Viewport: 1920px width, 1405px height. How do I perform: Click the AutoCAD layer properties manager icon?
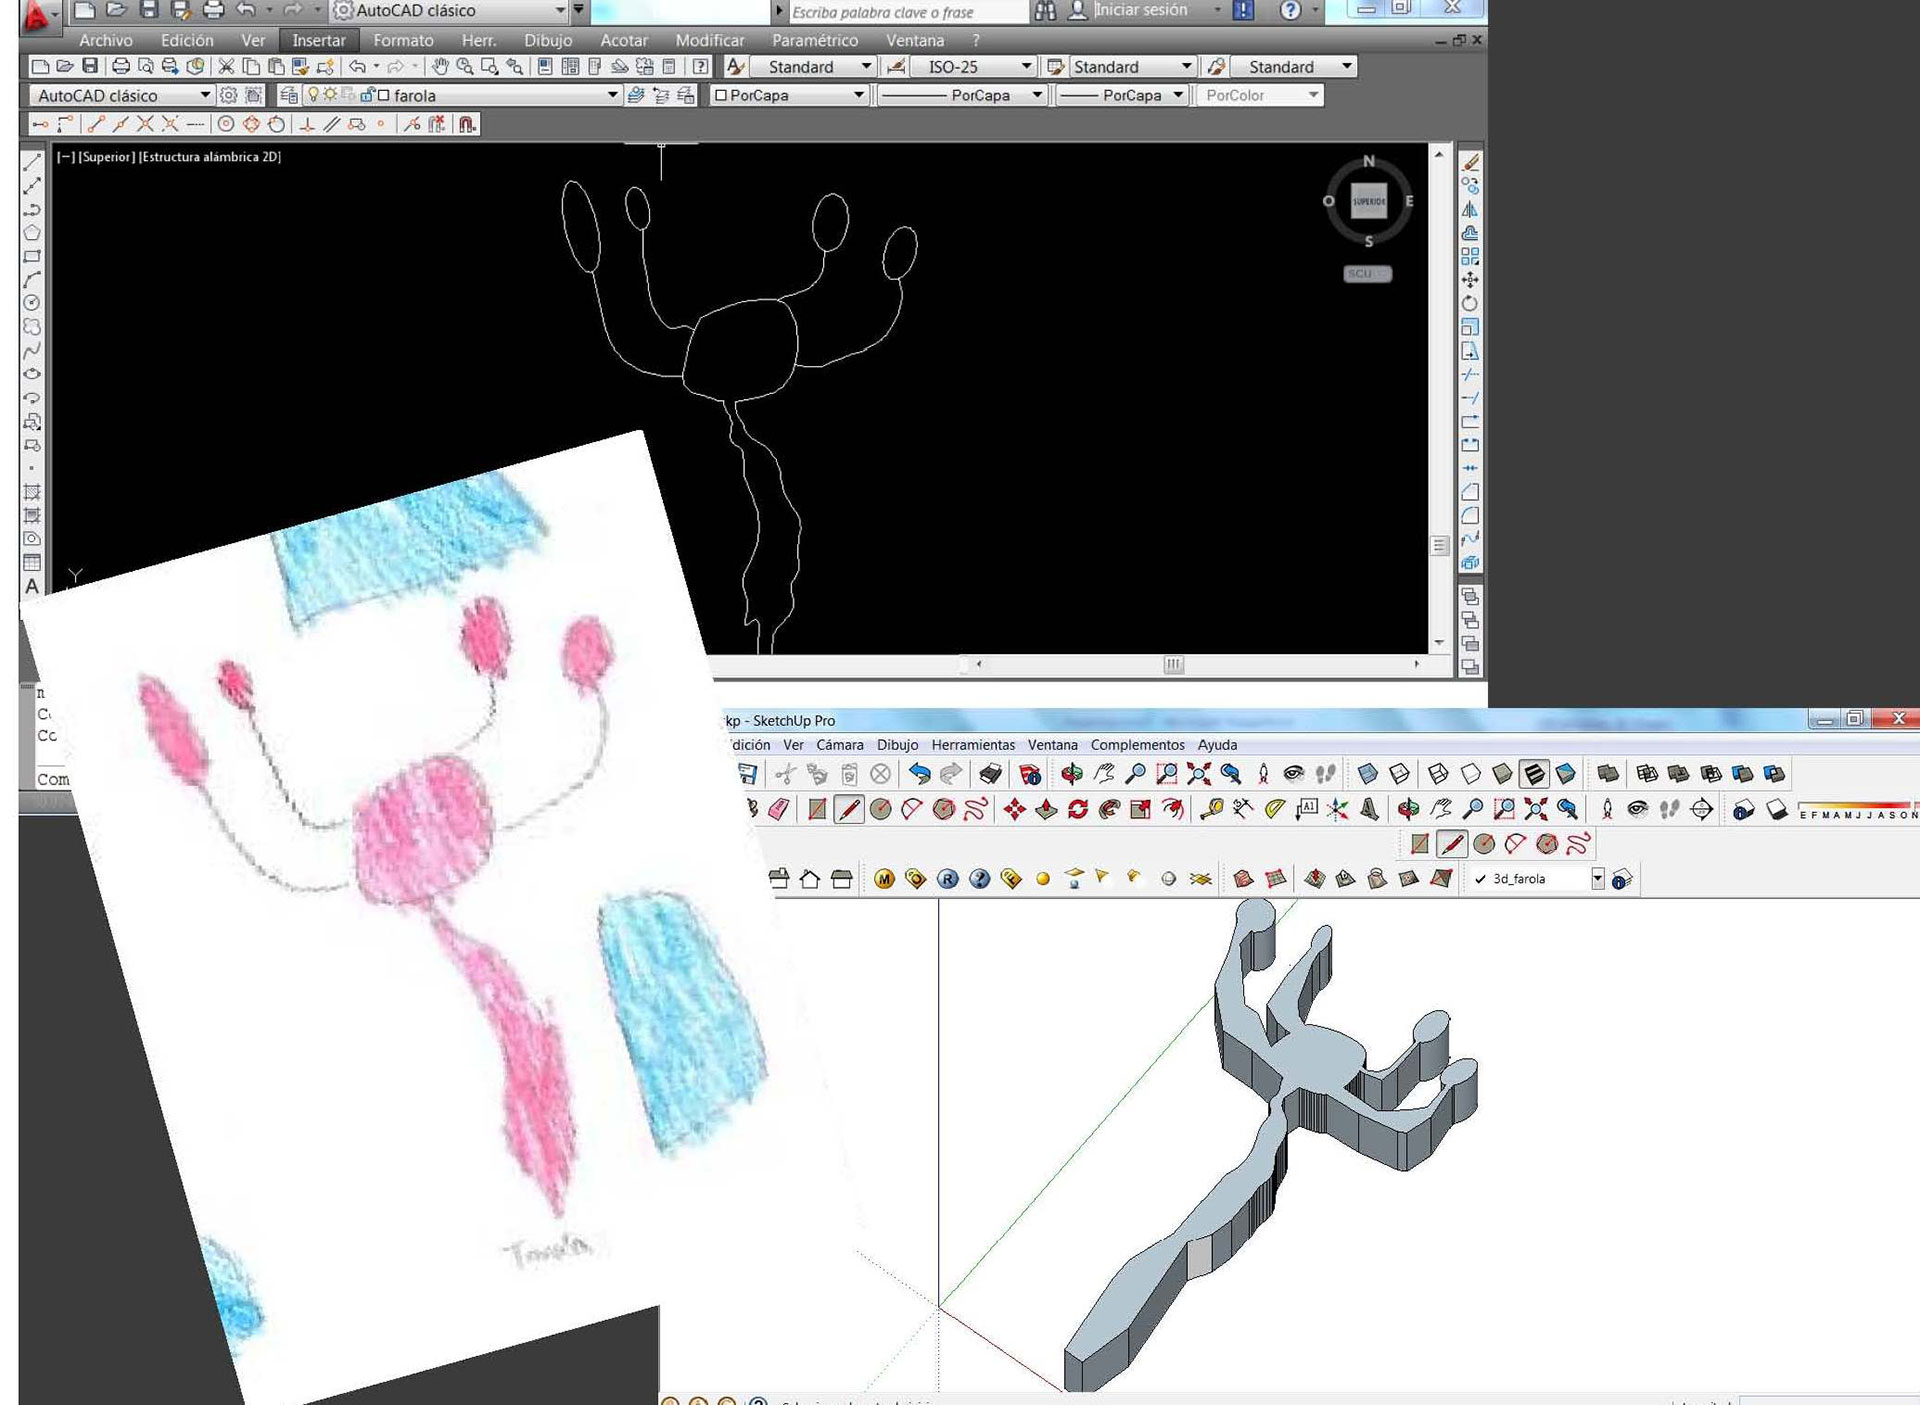[x=289, y=95]
